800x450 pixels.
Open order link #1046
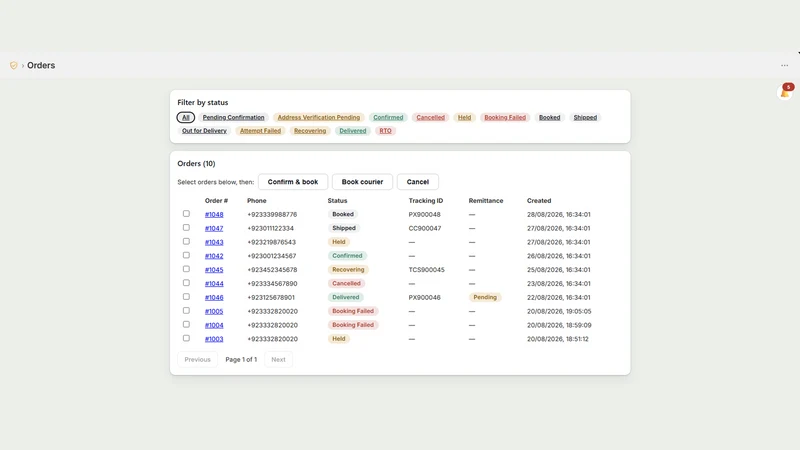[x=214, y=297]
